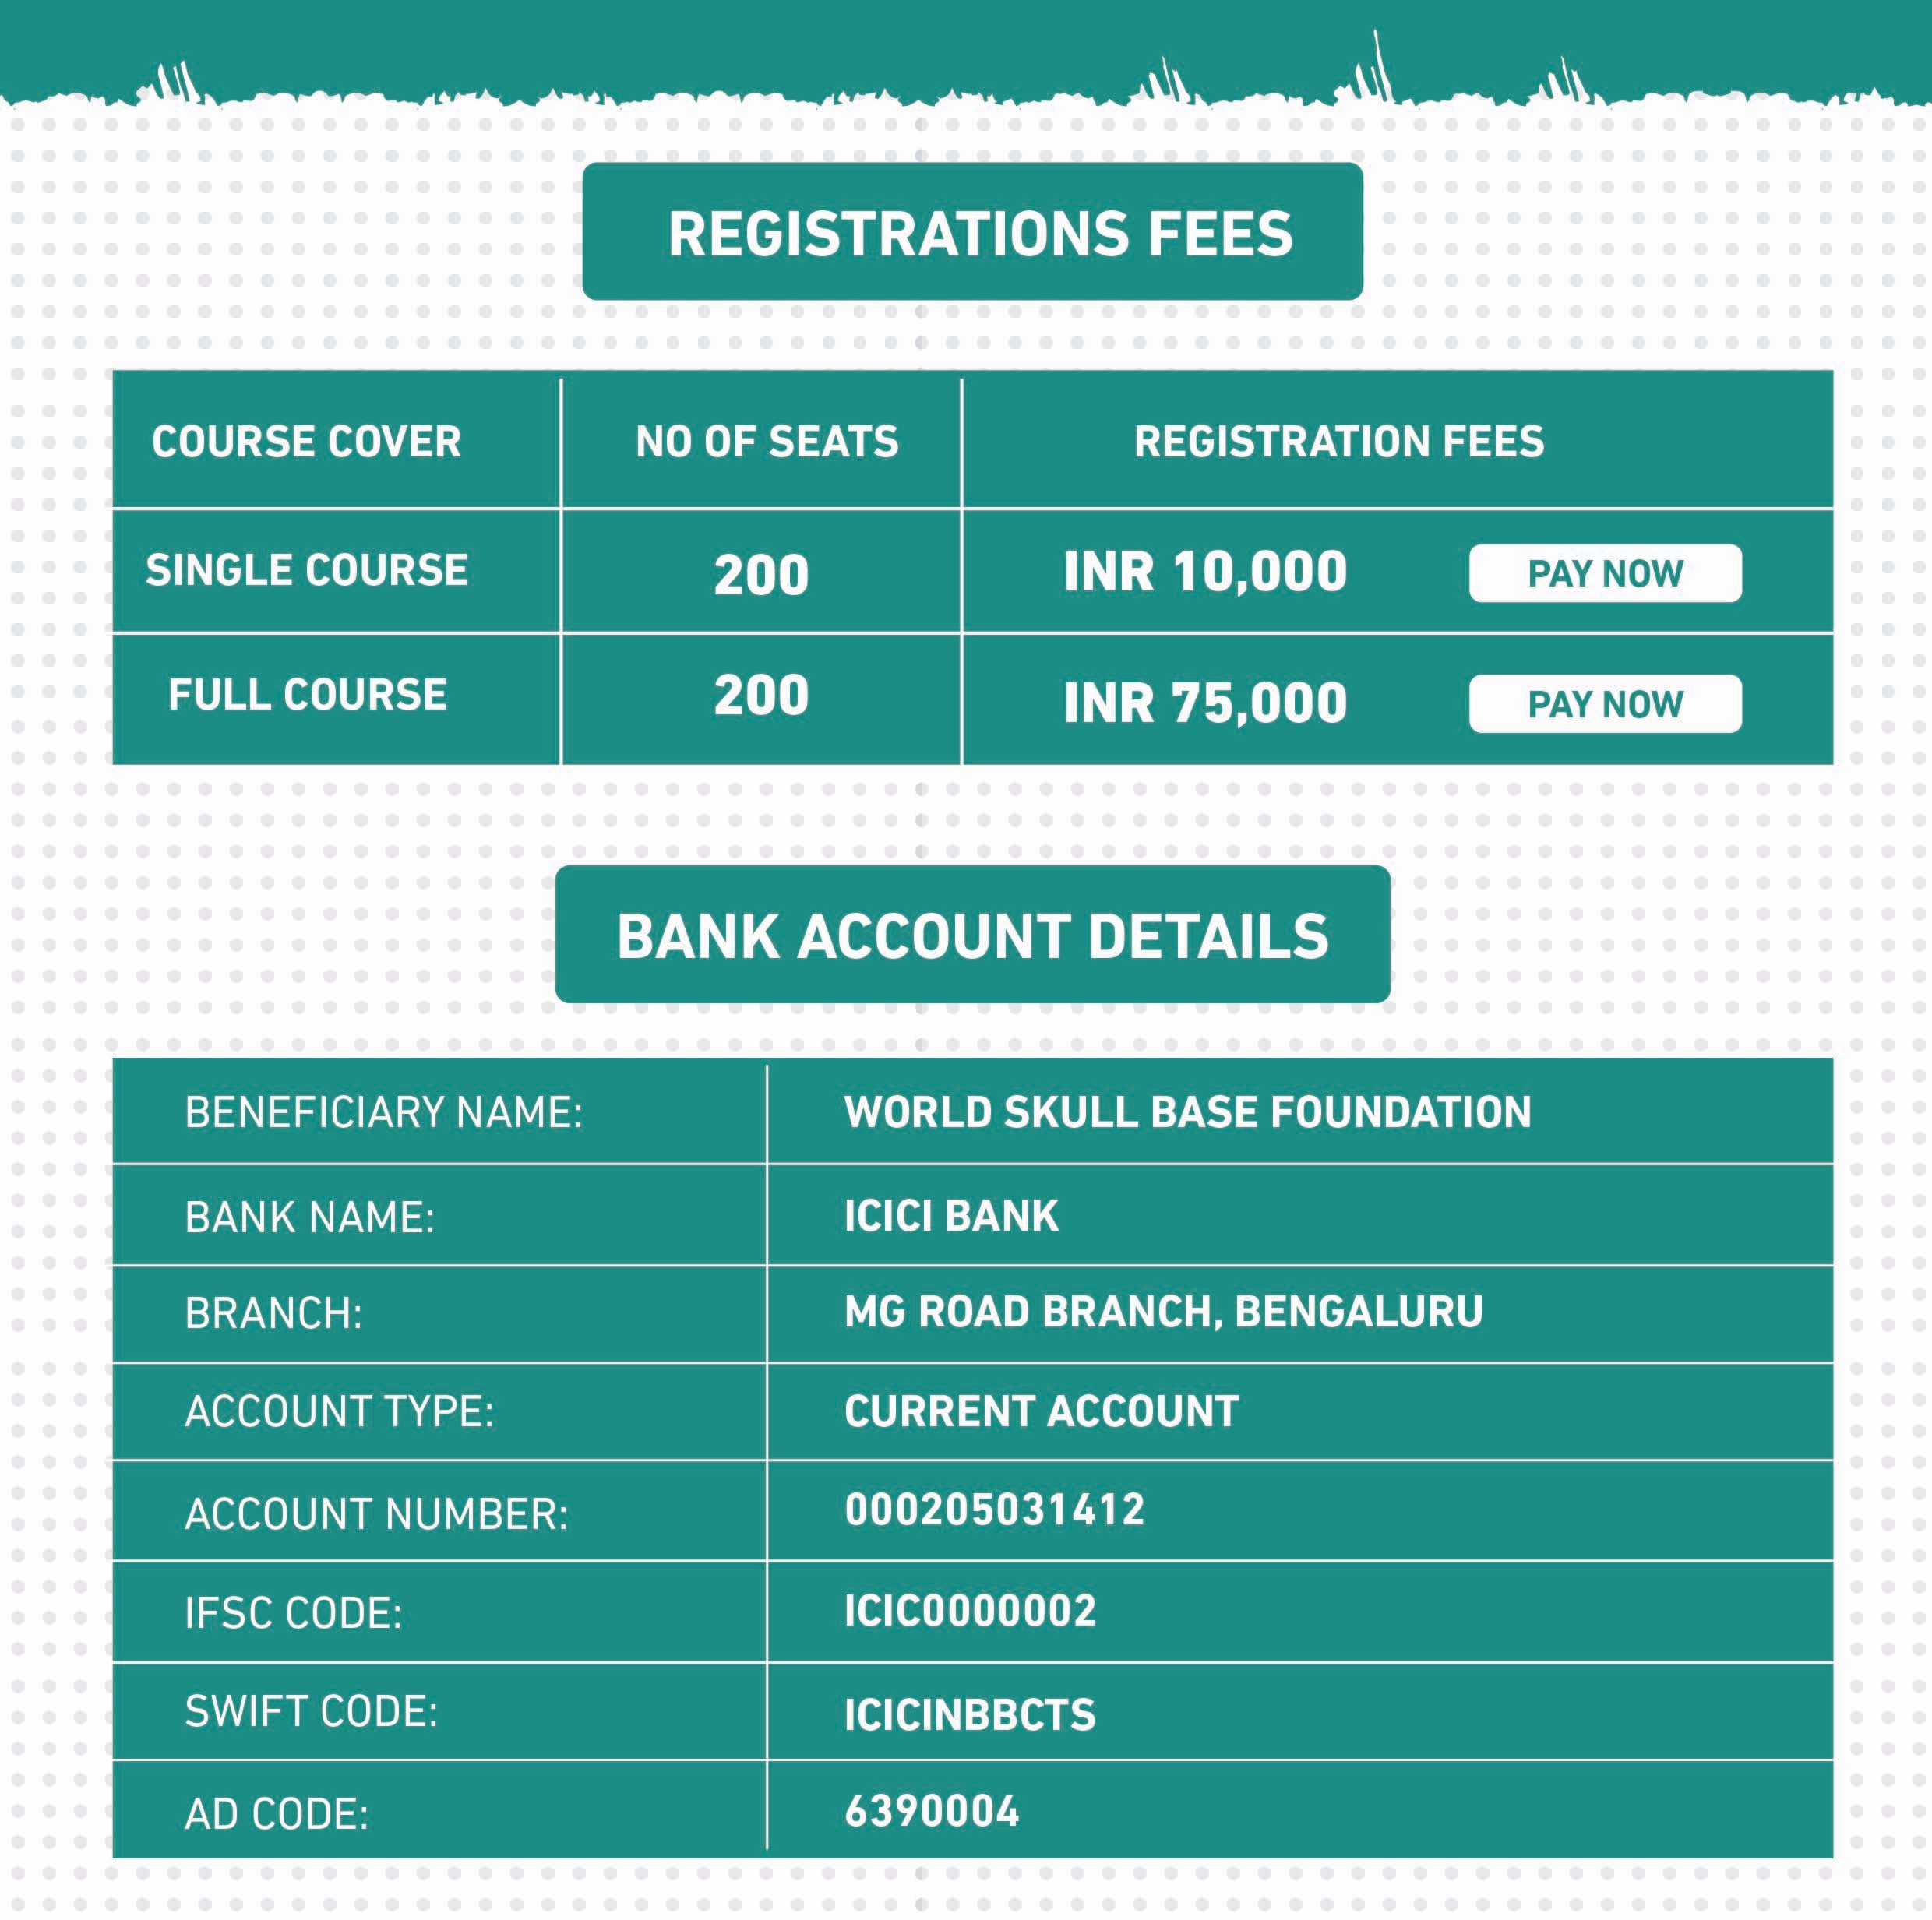The height and width of the screenshot is (1920, 1932).
Task: Click the Registration Fees column header
Action: [x=1338, y=441]
